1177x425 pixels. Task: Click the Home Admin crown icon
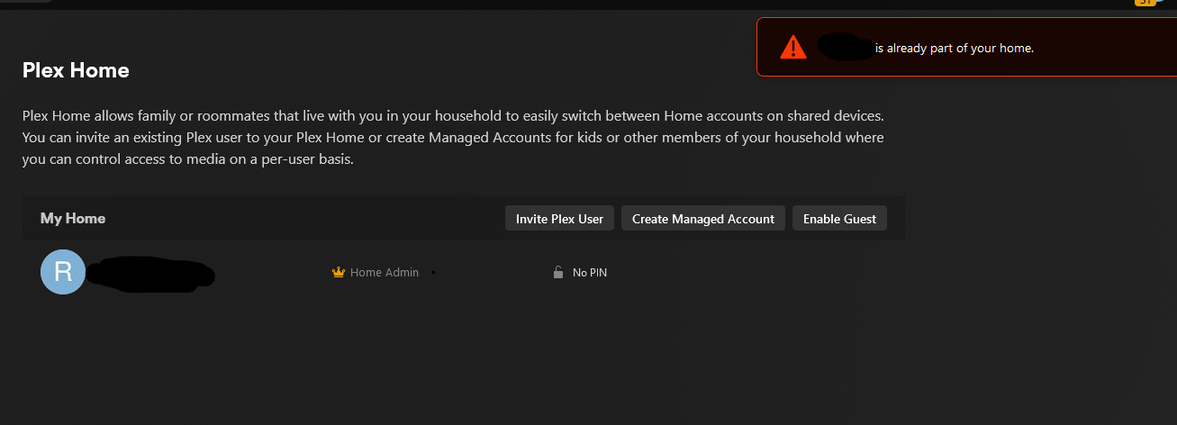338,273
